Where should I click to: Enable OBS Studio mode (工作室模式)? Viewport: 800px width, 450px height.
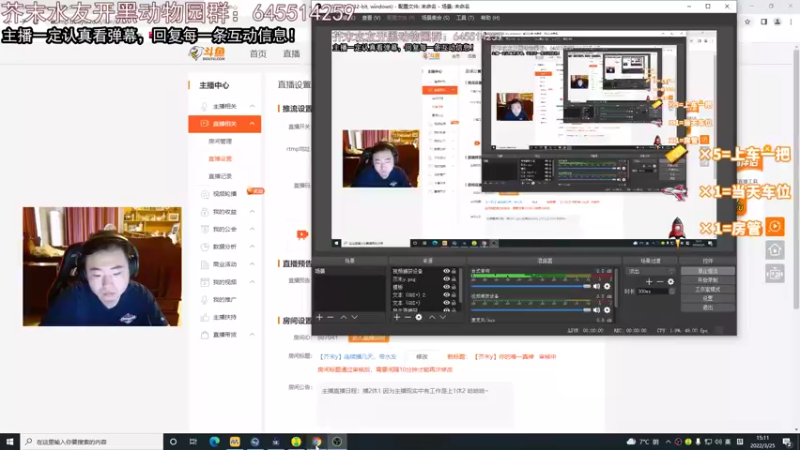coord(708,289)
